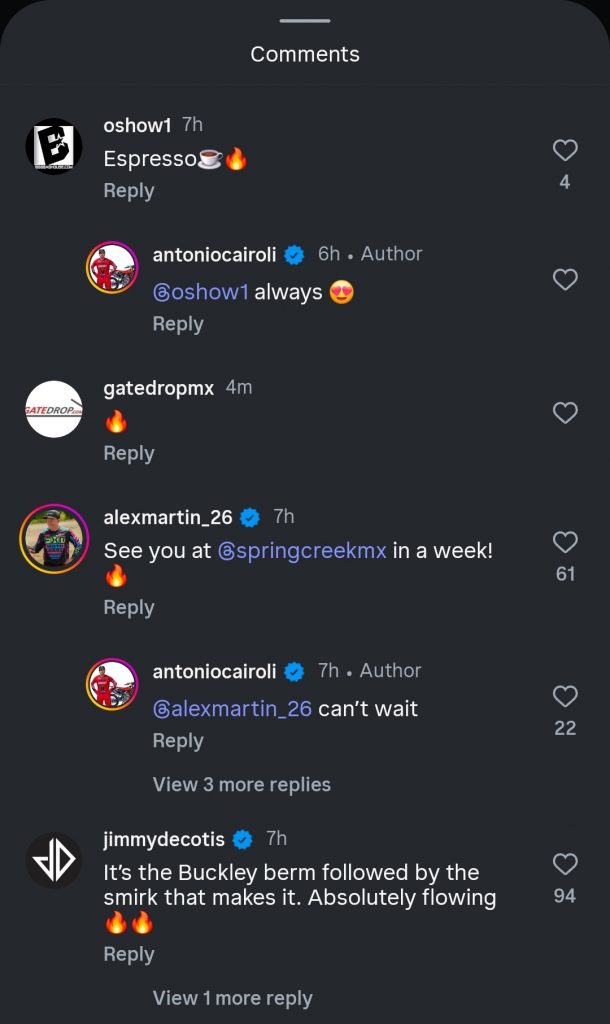Tap antoniocairoli's avatar on "always" reply
Image resolution: width=610 pixels, height=1024 pixels.
(x=112, y=268)
